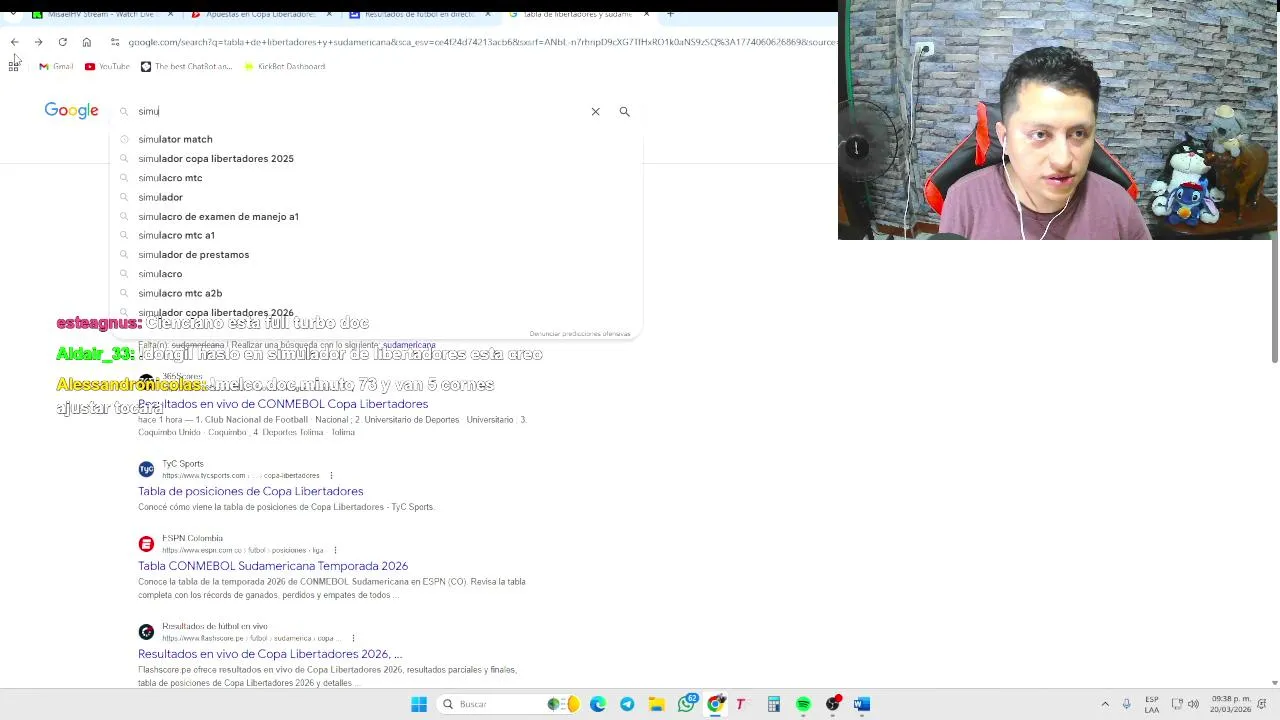Choose suggestion simulacro mtc
This screenshot has width=1280, height=720.
pyautogui.click(x=375, y=178)
